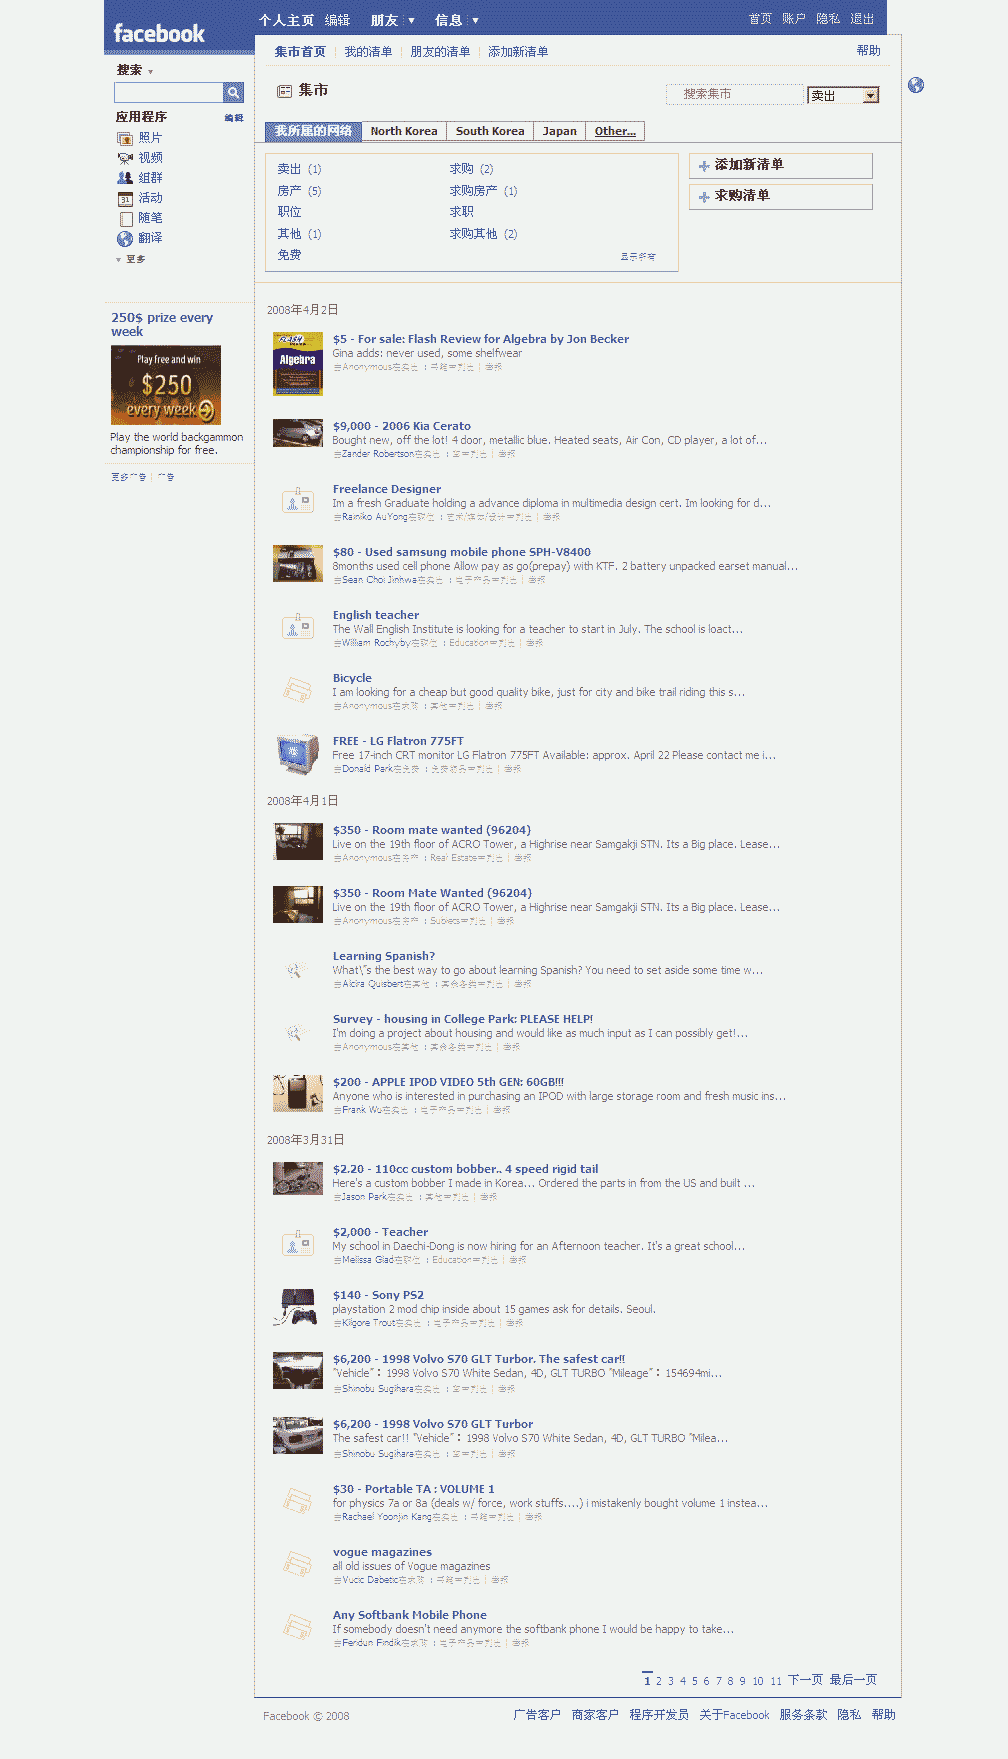Image resolution: width=1008 pixels, height=1759 pixels.
Task: Open 110cc custom bobber thumbnail
Action: point(298,1178)
